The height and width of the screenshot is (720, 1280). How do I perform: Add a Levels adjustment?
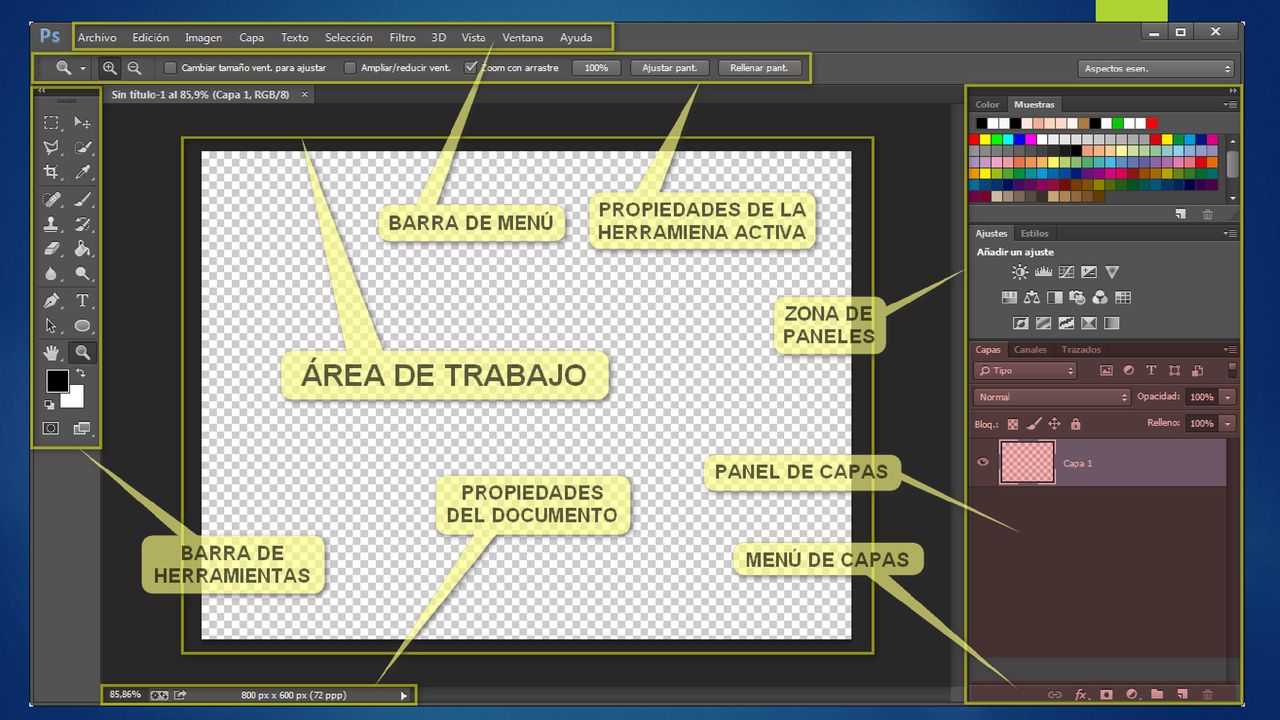[1043, 272]
